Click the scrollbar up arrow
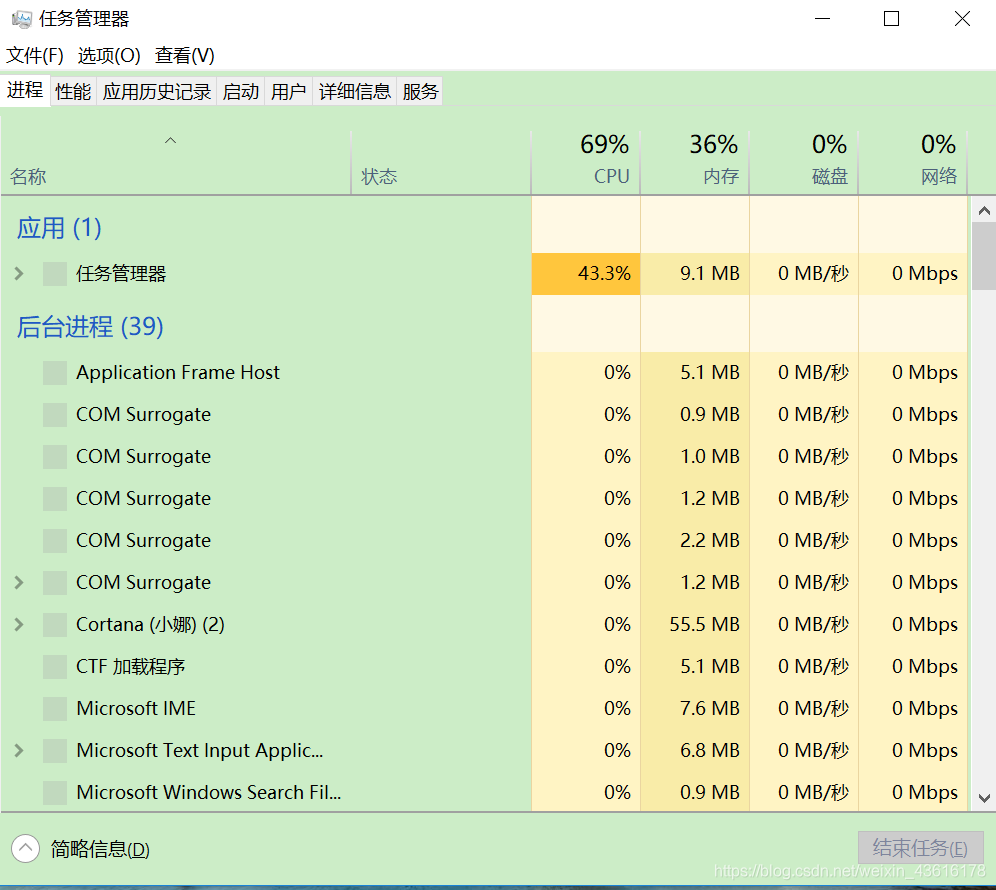 (x=984, y=210)
